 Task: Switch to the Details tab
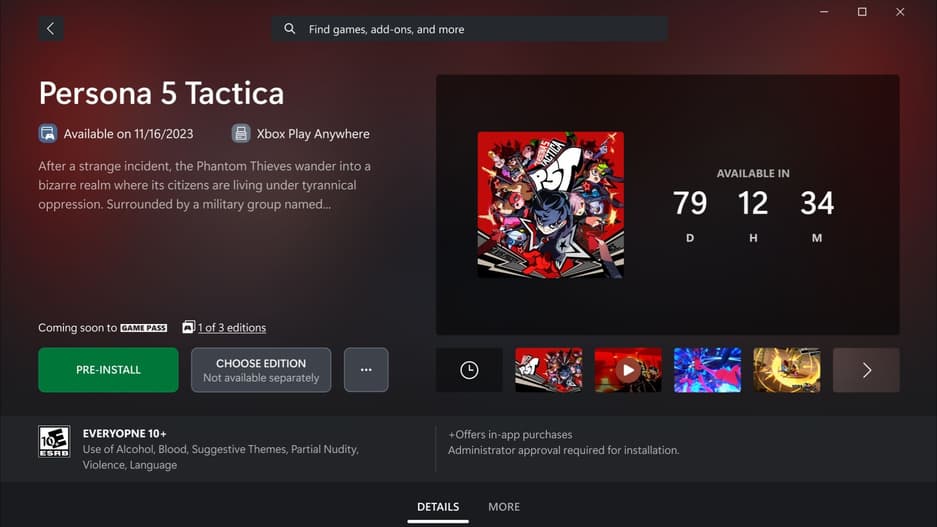tap(438, 507)
